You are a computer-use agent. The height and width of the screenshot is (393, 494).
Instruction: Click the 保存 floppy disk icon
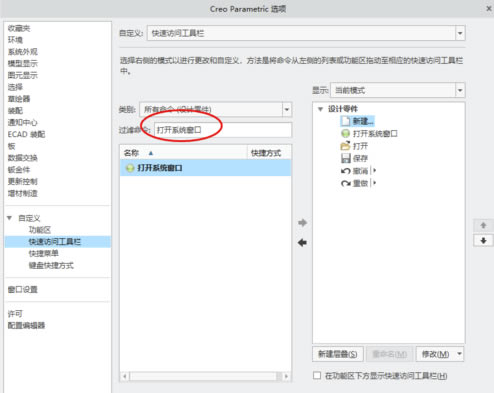[346, 158]
